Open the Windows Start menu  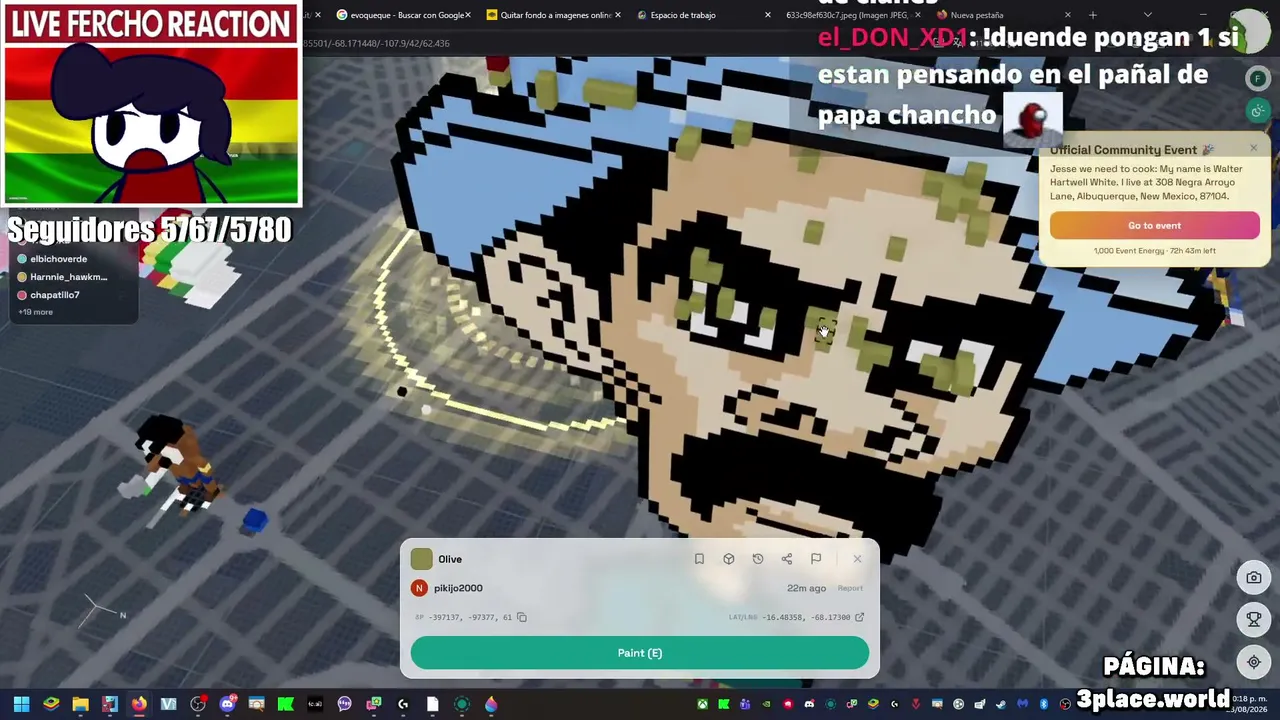point(21,704)
